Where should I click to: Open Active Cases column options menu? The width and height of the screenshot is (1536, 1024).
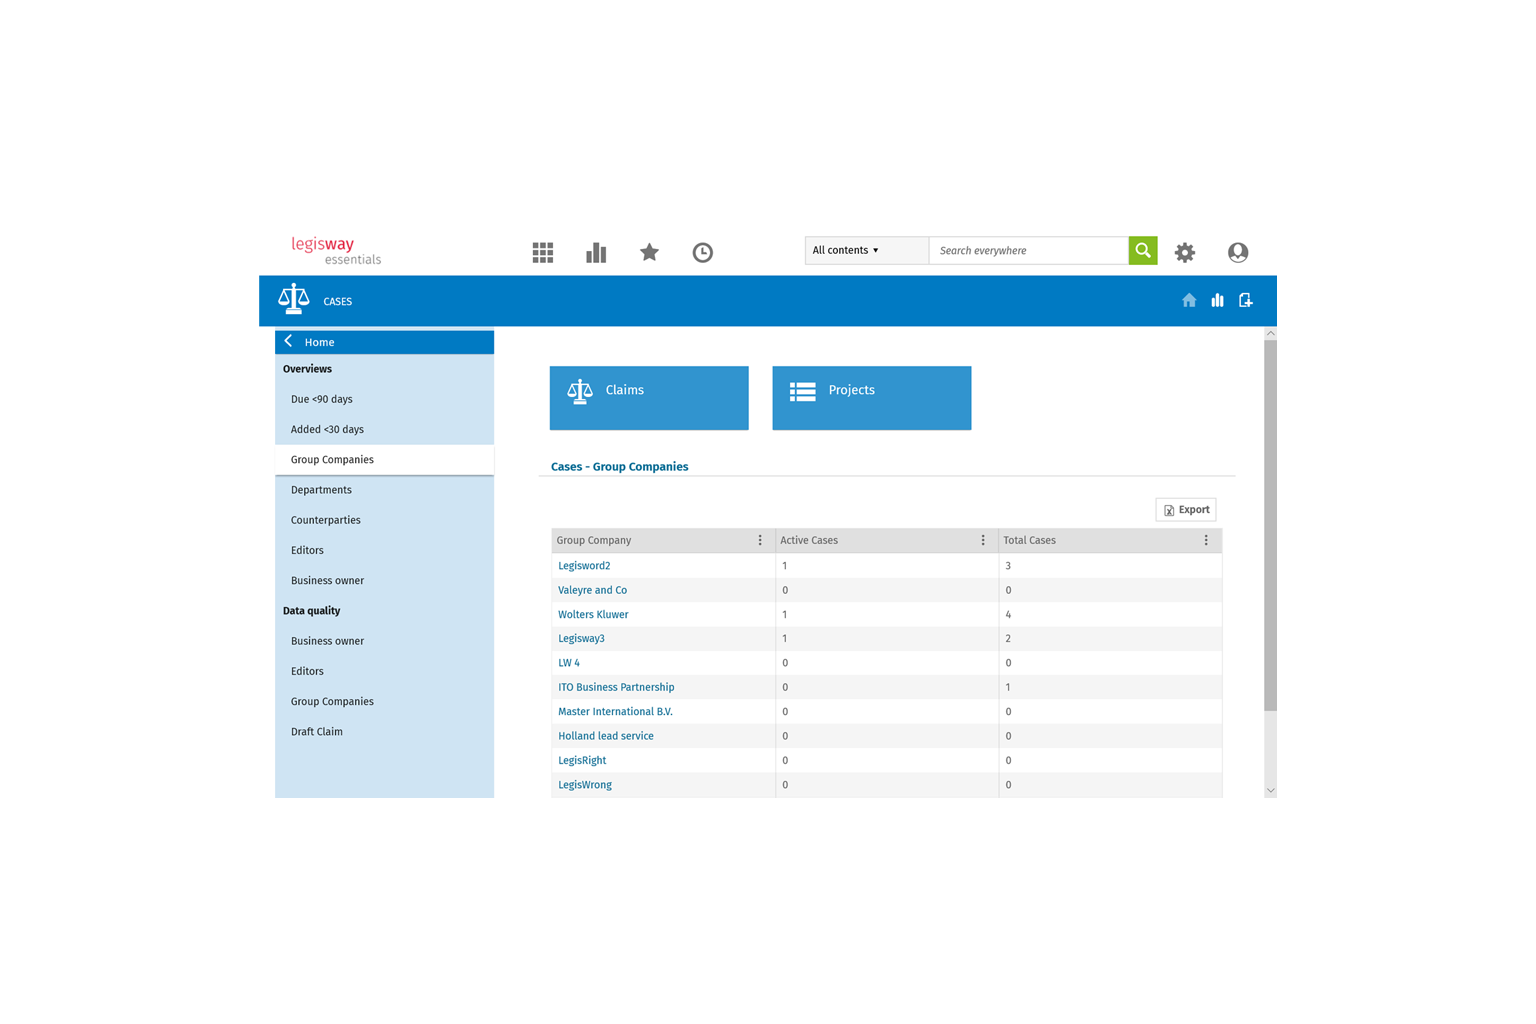[983, 540]
